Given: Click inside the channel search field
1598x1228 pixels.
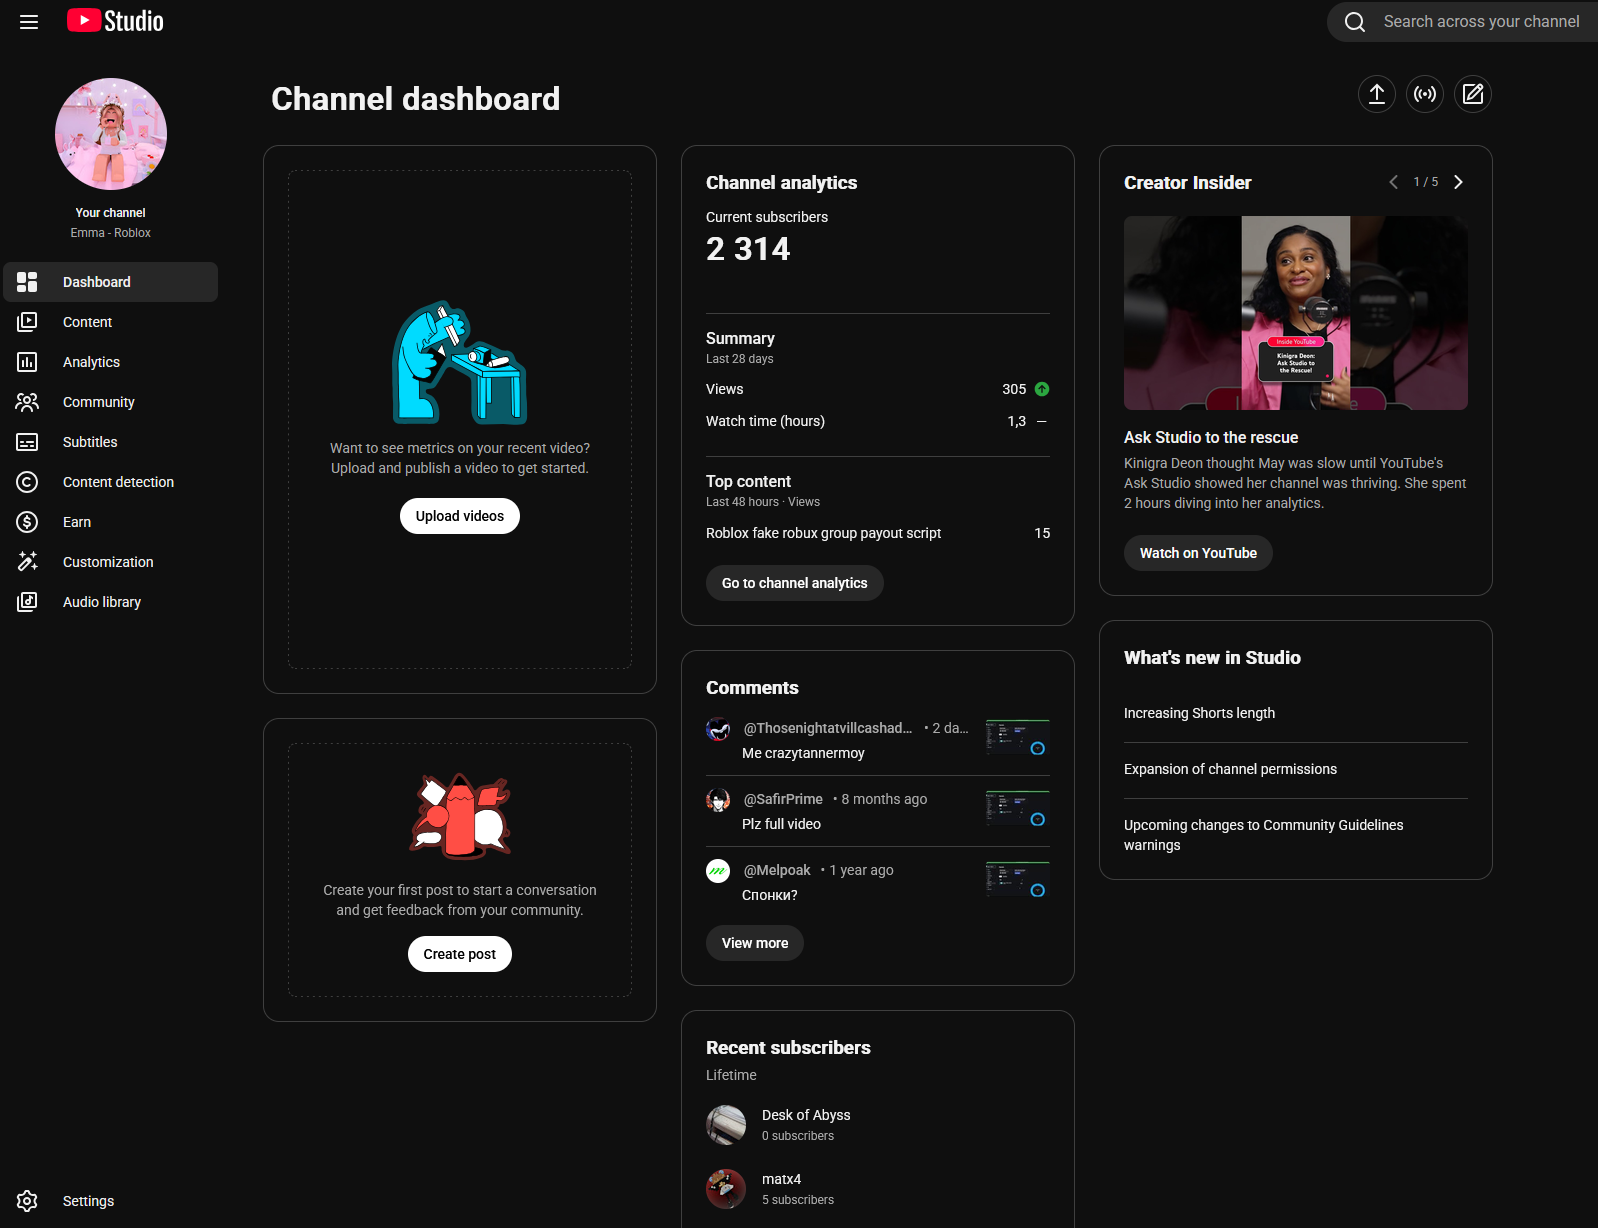Looking at the screenshot, I should [x=1482, y=22].
